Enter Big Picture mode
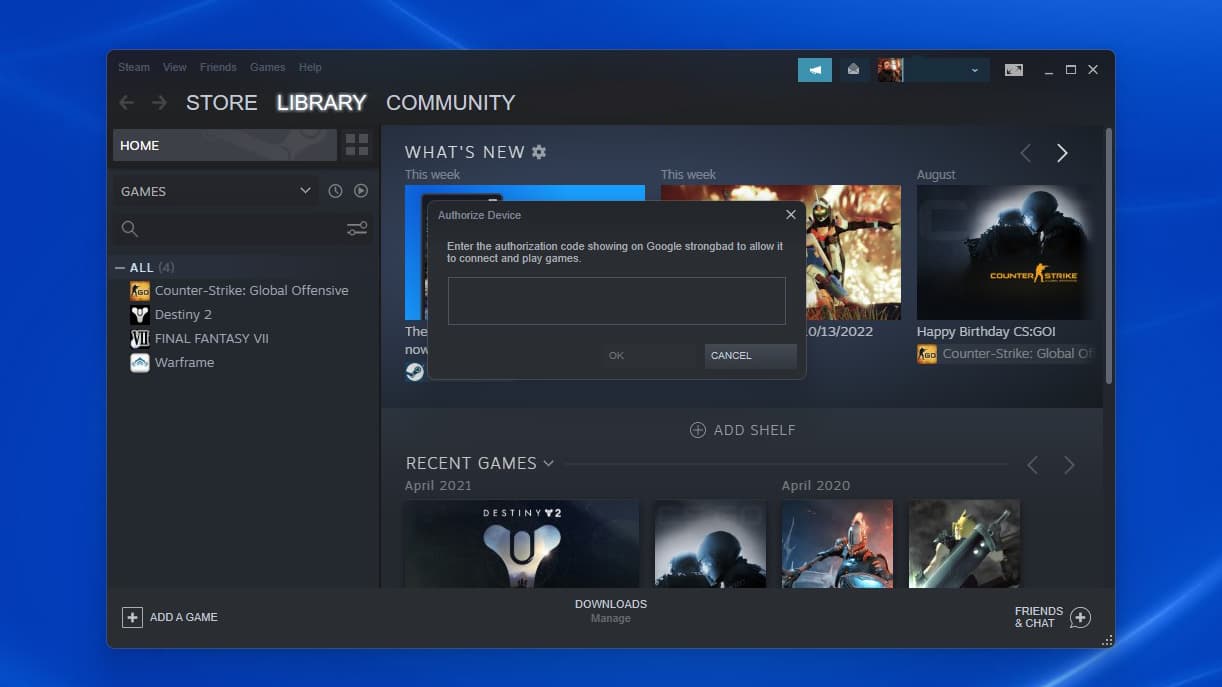Screen dimensions: 1222x687 1013,69
